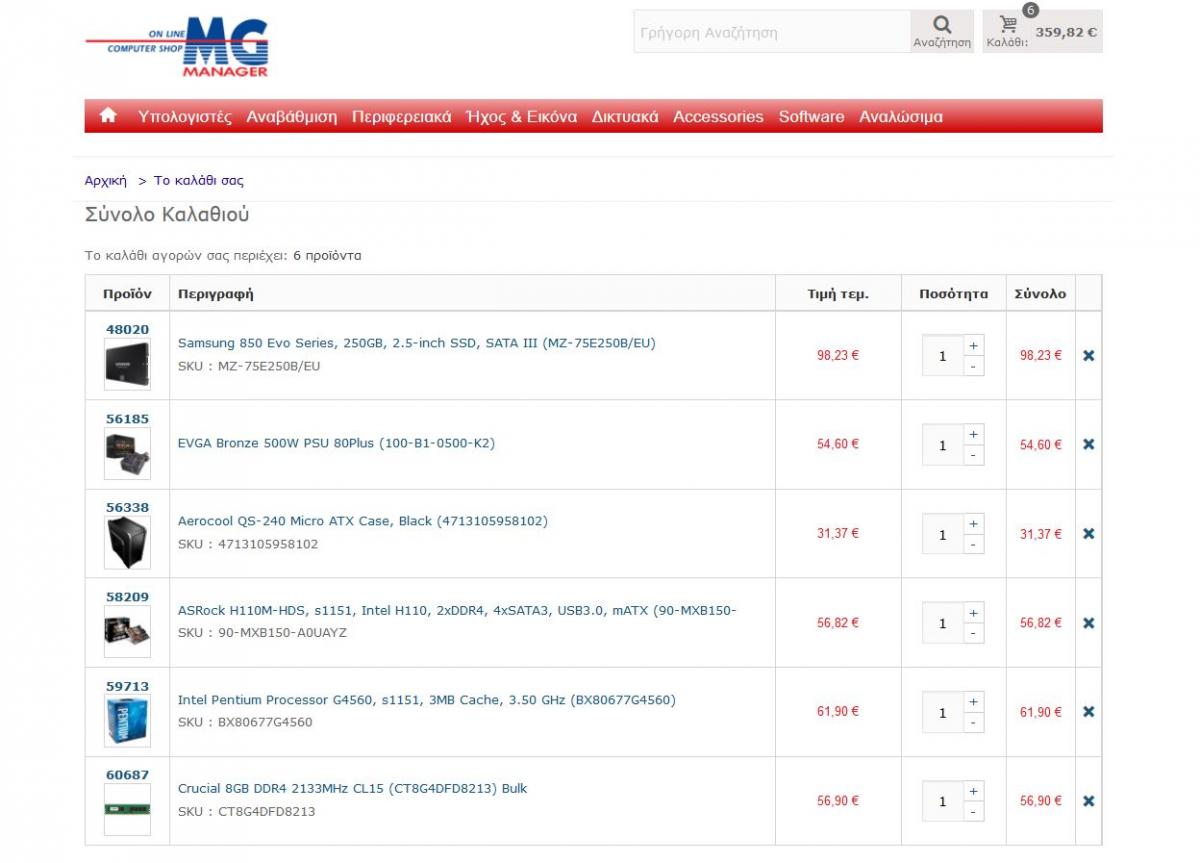Edit quantity field for EVGA Bronze PSU

(x=943, y=445)
